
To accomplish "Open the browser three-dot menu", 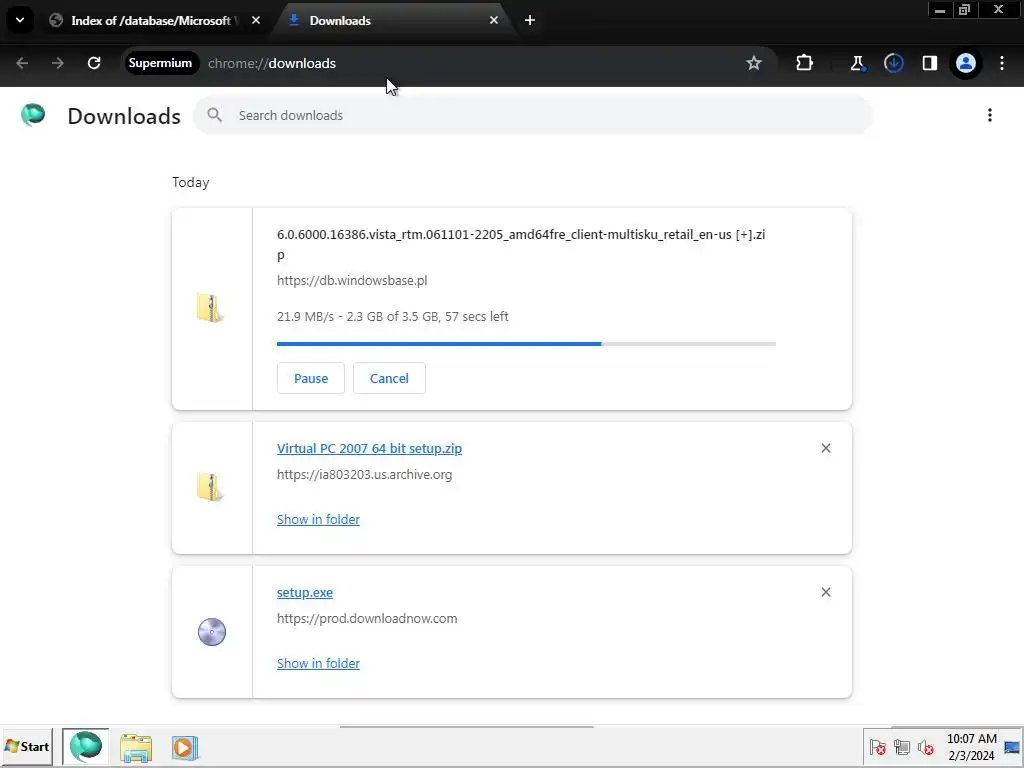I will (x=1002, y=63).
